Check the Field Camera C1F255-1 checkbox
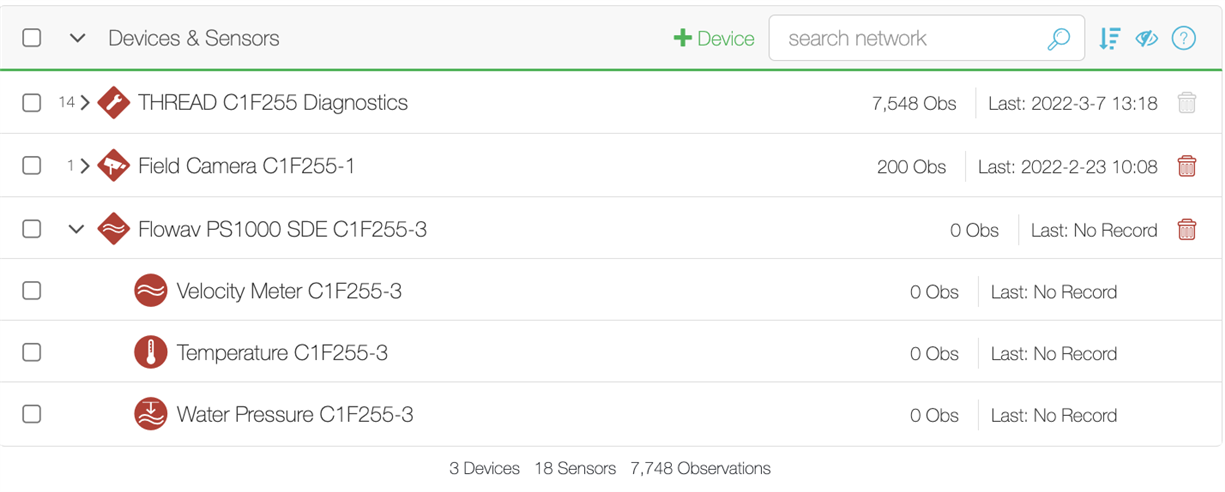The image size is (1225, 492). point(32,166)
